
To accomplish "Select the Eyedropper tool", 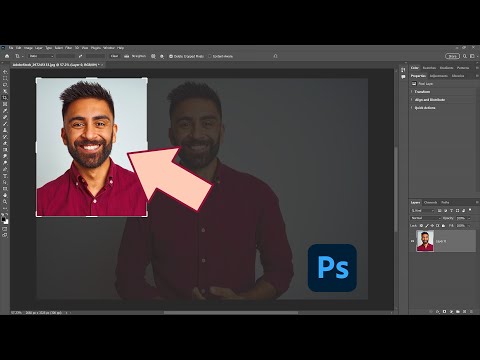I will (x=5, y=111).
